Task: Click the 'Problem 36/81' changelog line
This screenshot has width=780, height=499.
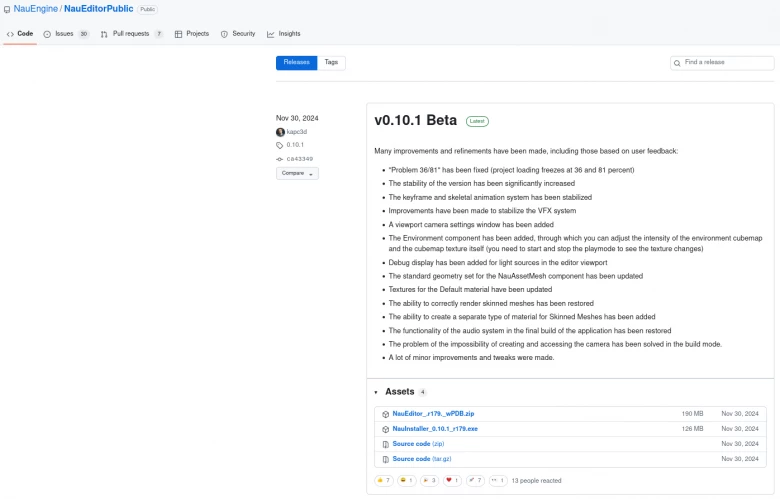Action: 511,170
